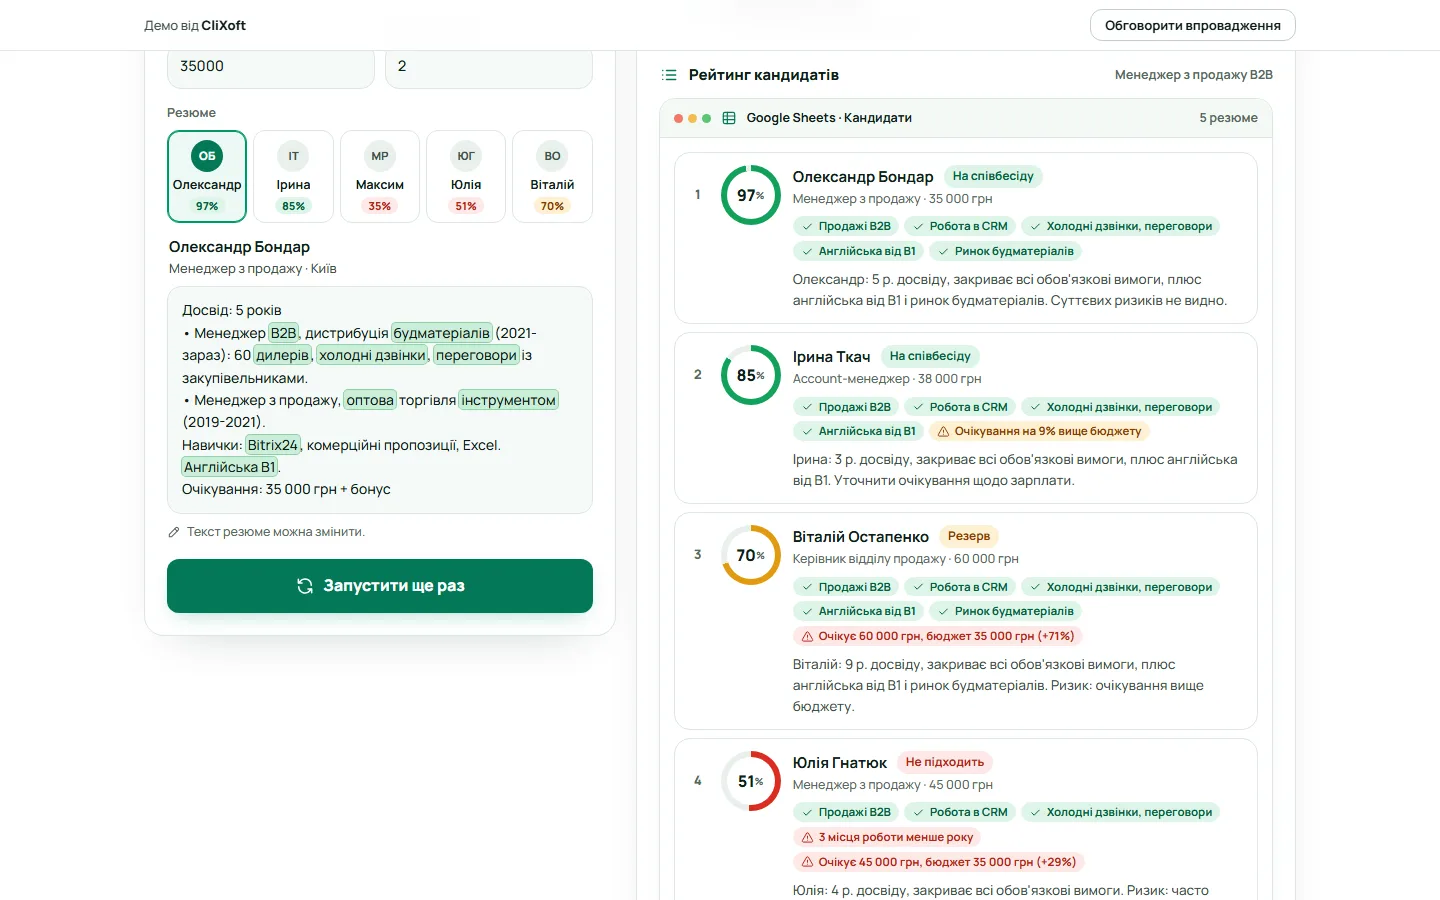Viewport: 1440px width, 900px height.
Task: Click the Запустити ще раз button
Action: pos(380,586)
